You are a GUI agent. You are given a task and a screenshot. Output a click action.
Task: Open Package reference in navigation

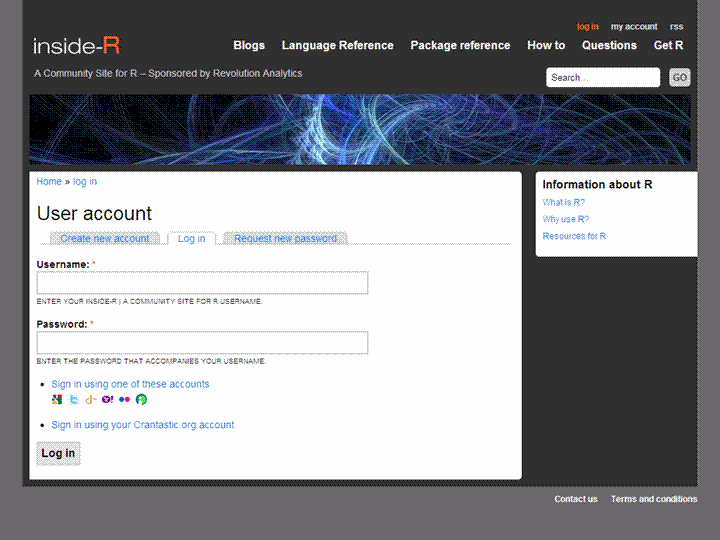click(x=460, y=45)
